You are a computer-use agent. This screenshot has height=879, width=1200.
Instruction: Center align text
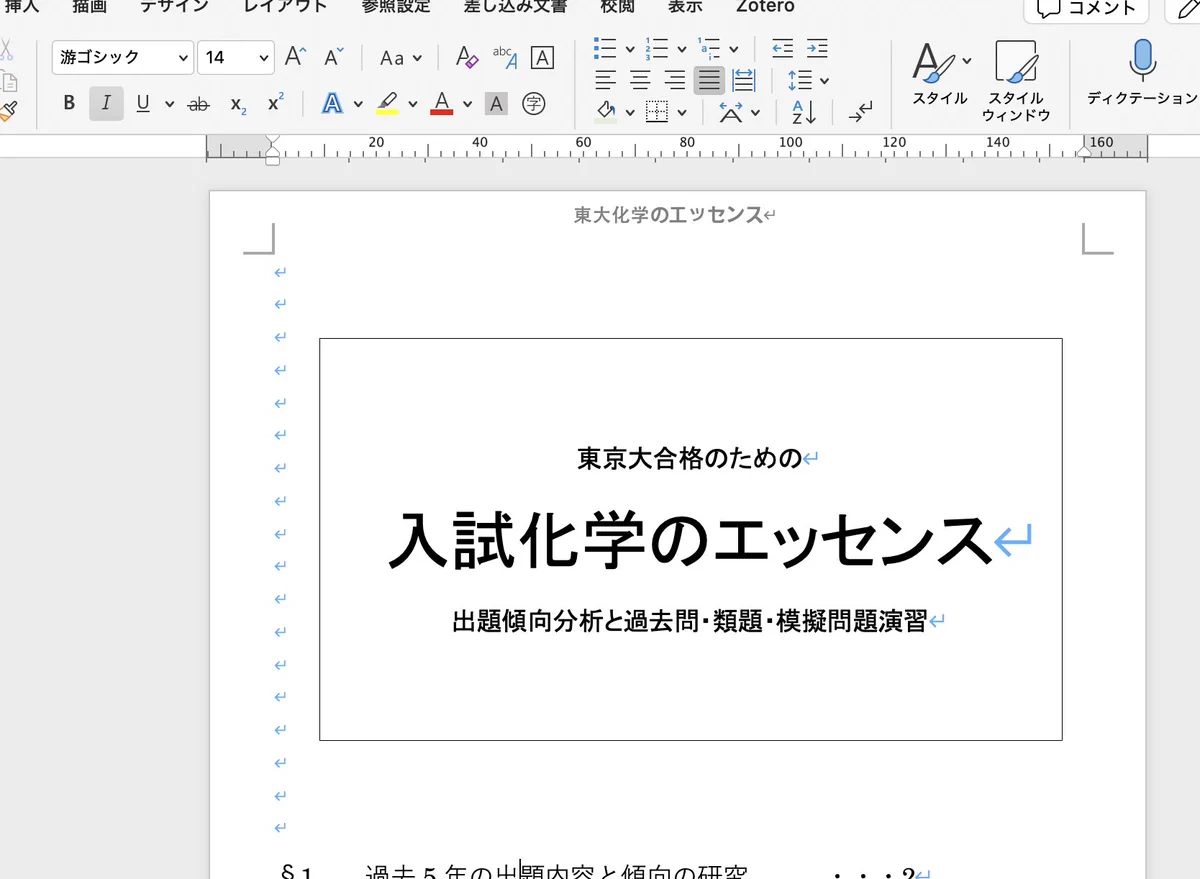(640, 80)
